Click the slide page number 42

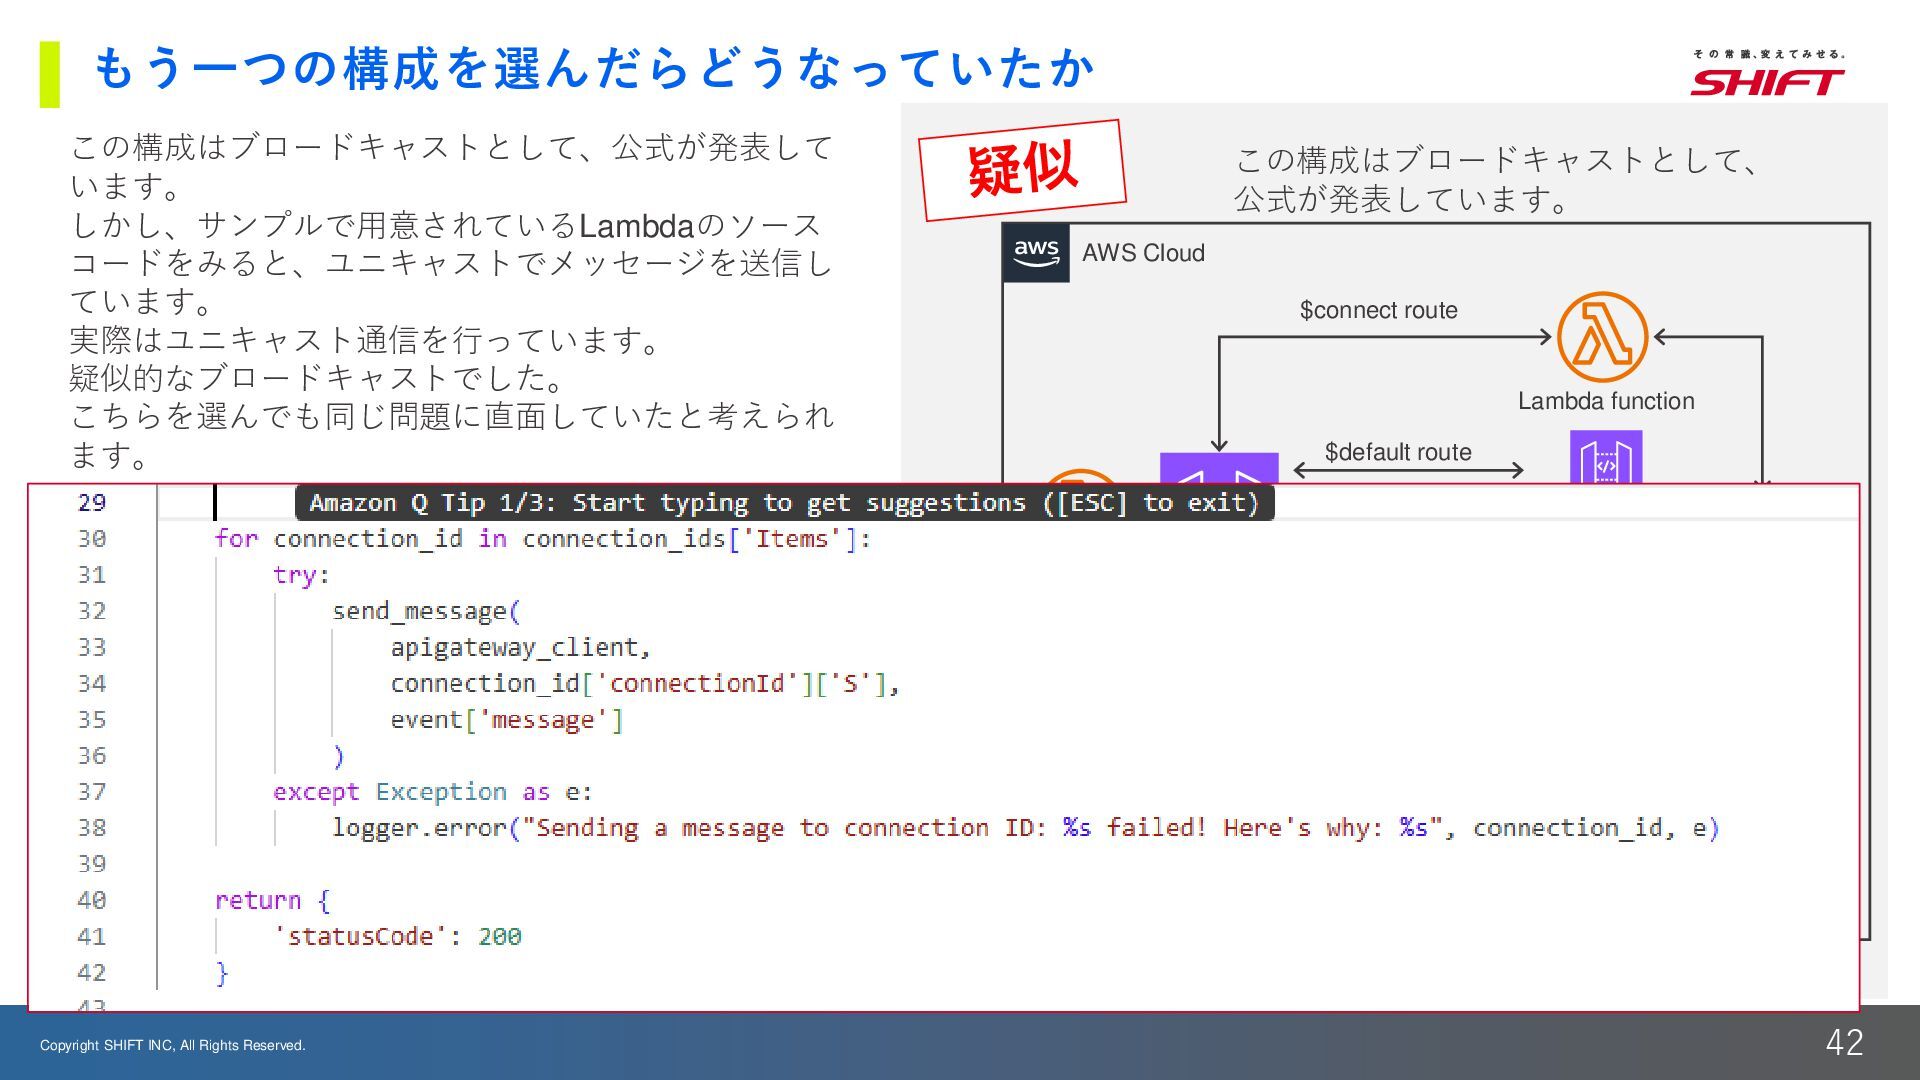click(x=1843, y=1042)
